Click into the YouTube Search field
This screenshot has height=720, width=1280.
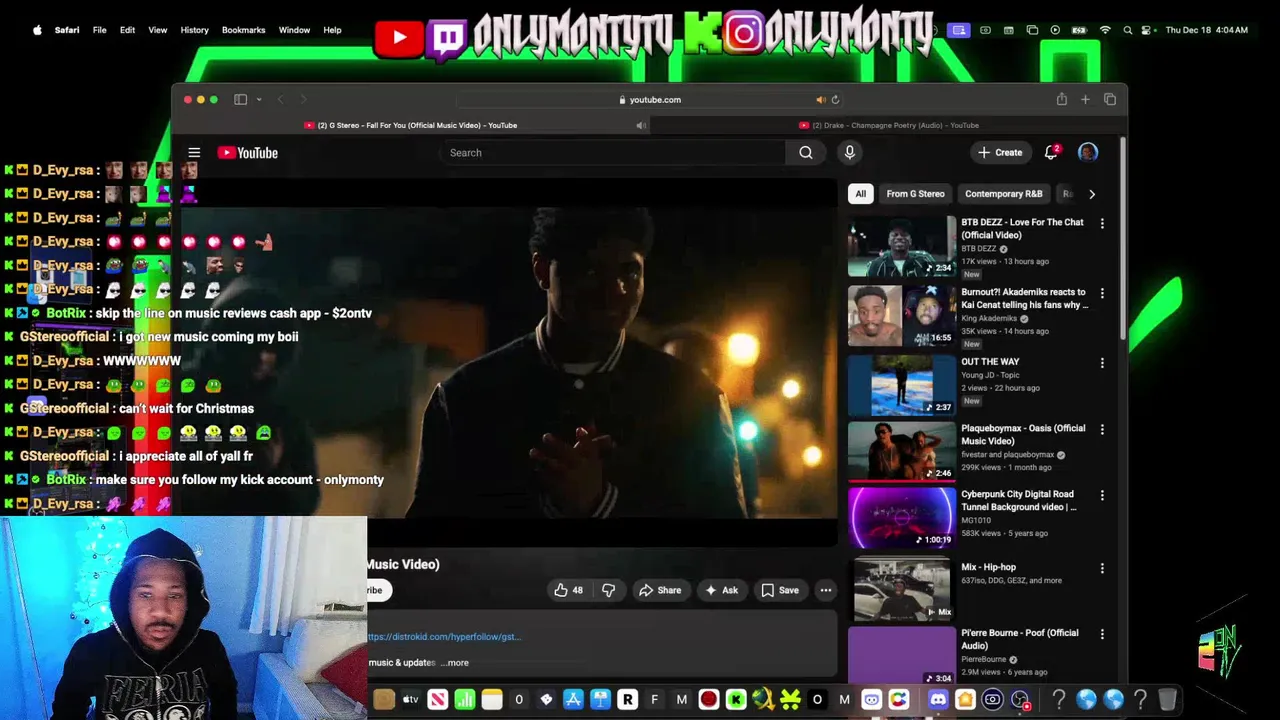(x=612, y=153)
